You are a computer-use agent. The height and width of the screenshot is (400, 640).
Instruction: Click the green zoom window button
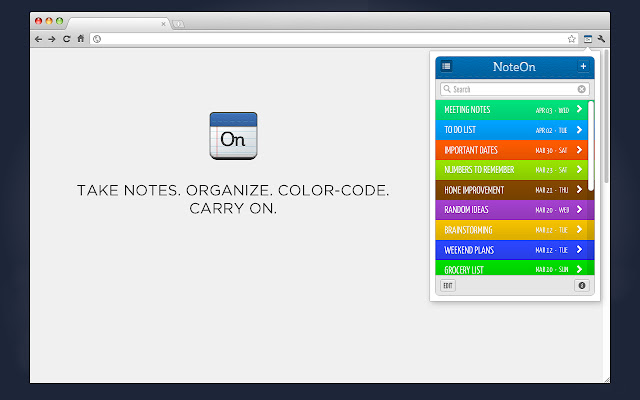(60, 21)
